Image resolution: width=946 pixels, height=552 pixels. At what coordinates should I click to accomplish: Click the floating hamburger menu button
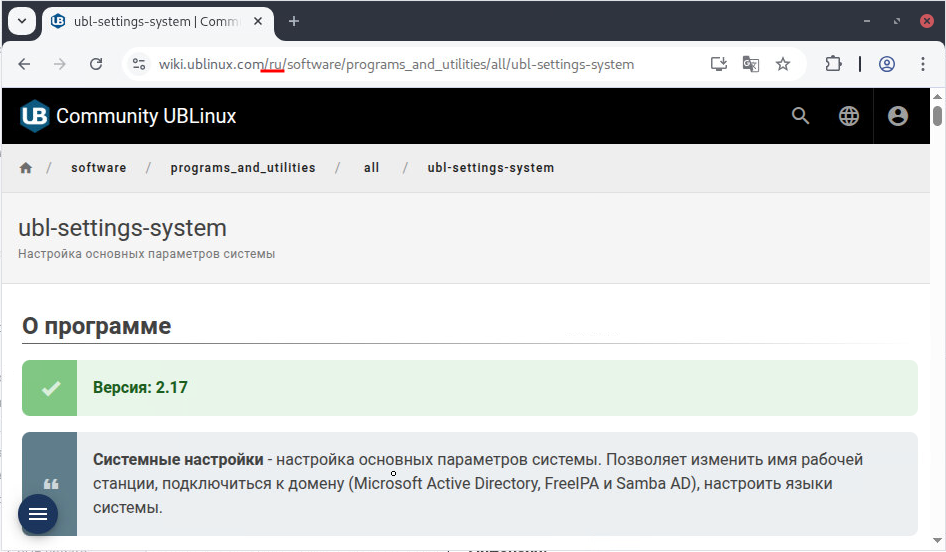pos(38,514)
